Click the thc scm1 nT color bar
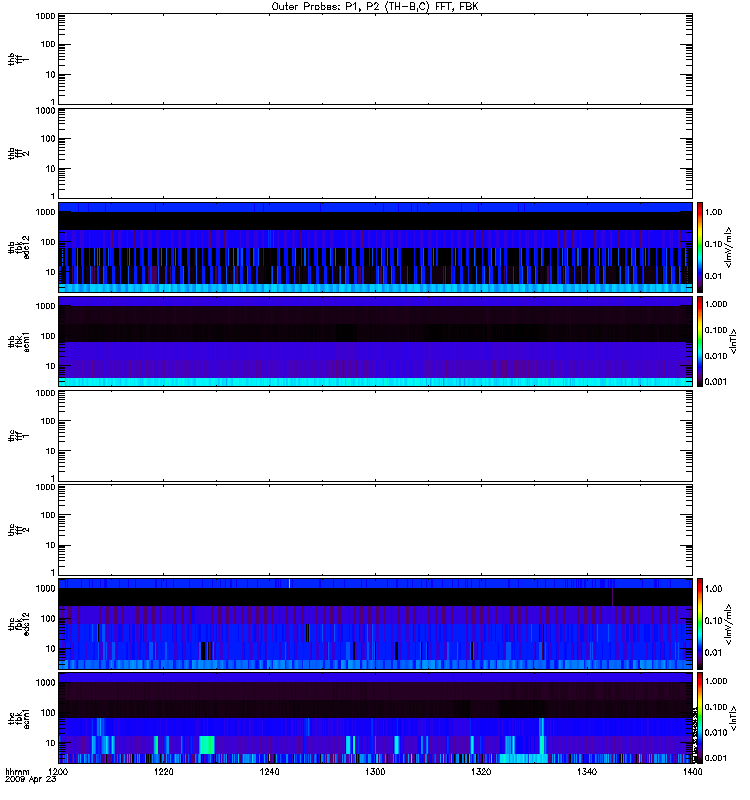Viewport: 750px width, 800px height. (x=700, y=718)
